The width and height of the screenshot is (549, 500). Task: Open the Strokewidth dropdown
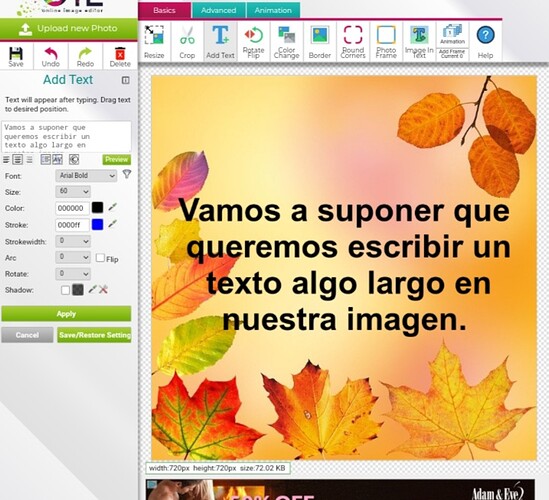(x=73, y=241)
